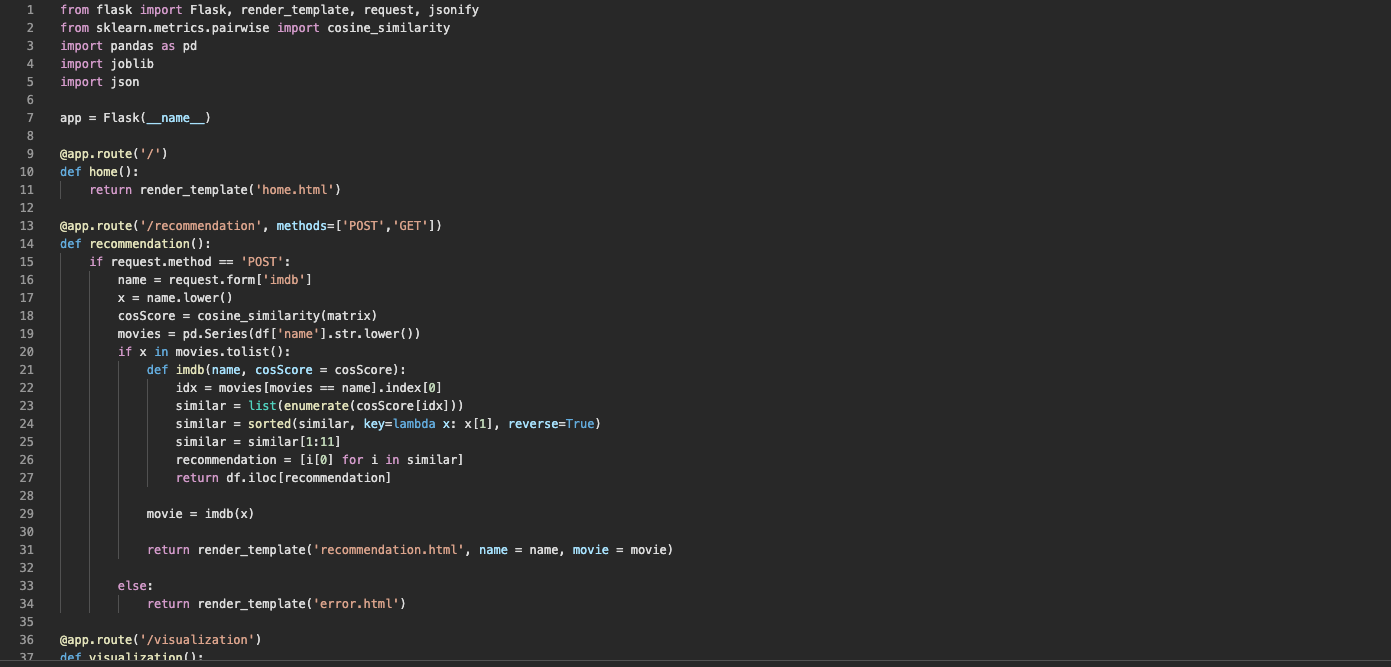Screen dimensions: 1391x667
Task: Place cursor on 'app = Flask(__name__)' line
Action: click(x=135, y=118)
